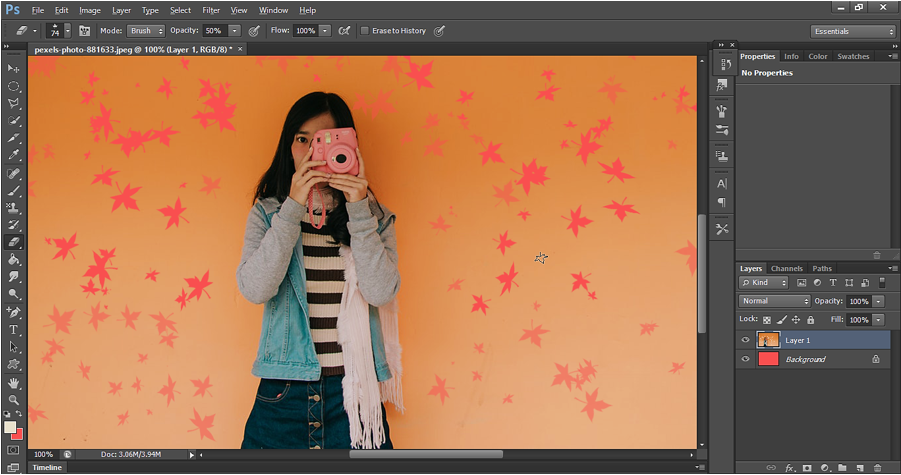This screenshot has width=901, height=475.
Task: Create a new layer group
Action: pos(842,468)
